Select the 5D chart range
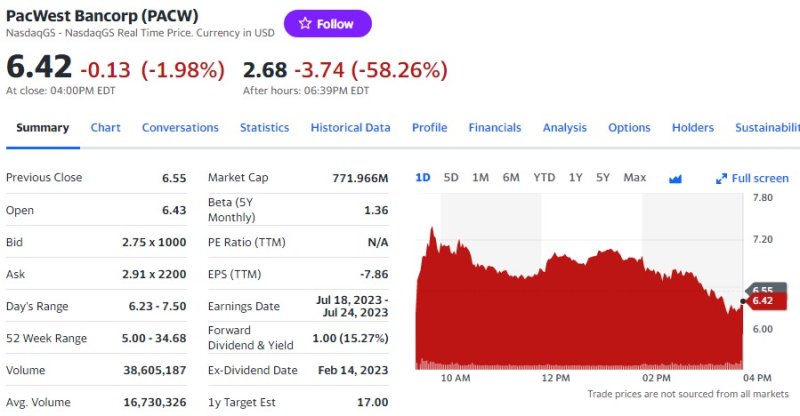Viewport: 800px width, 416px height. [x=451, y=178]
